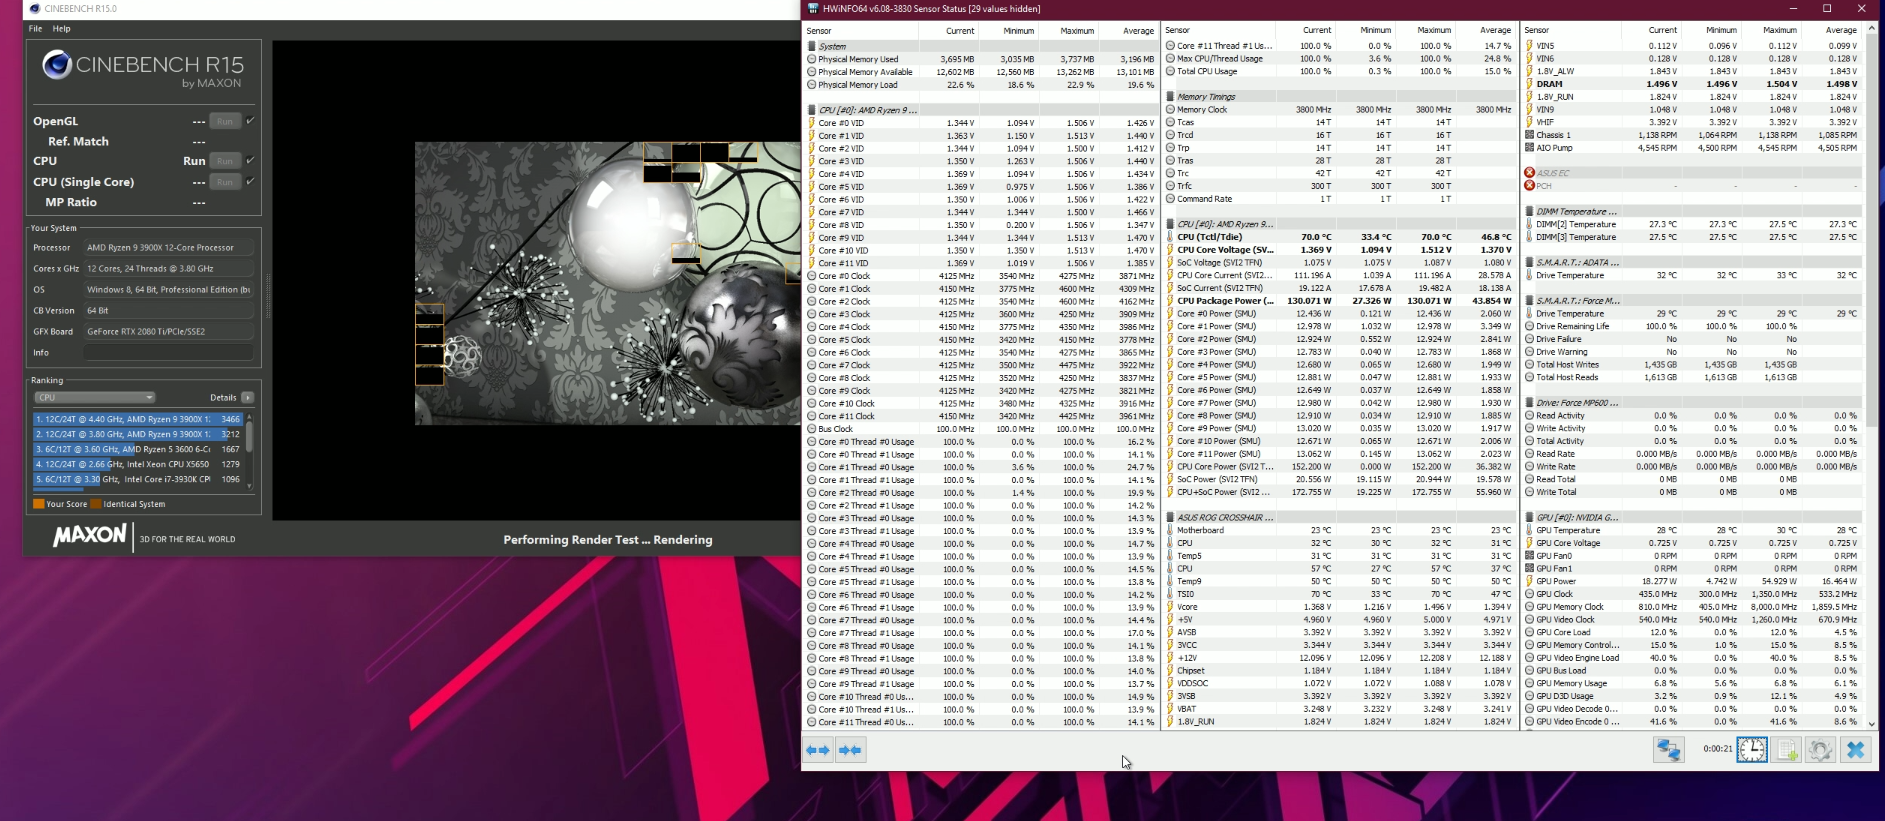Viewport: 1885px width, 821px height.
Task: Click the red error icon beside PCH
Action: (x=1529, y=186)
